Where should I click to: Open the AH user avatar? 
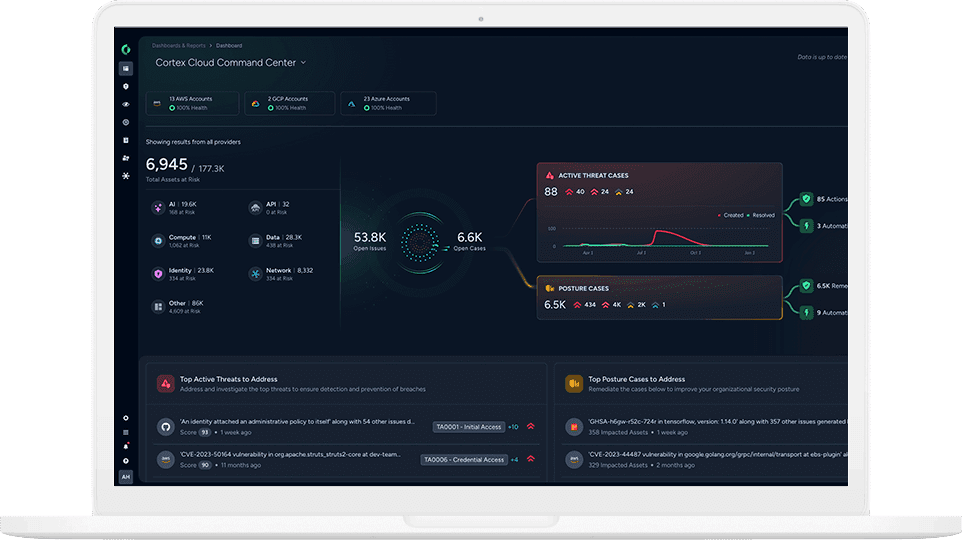pyautogui.click(x=126, y=477)
